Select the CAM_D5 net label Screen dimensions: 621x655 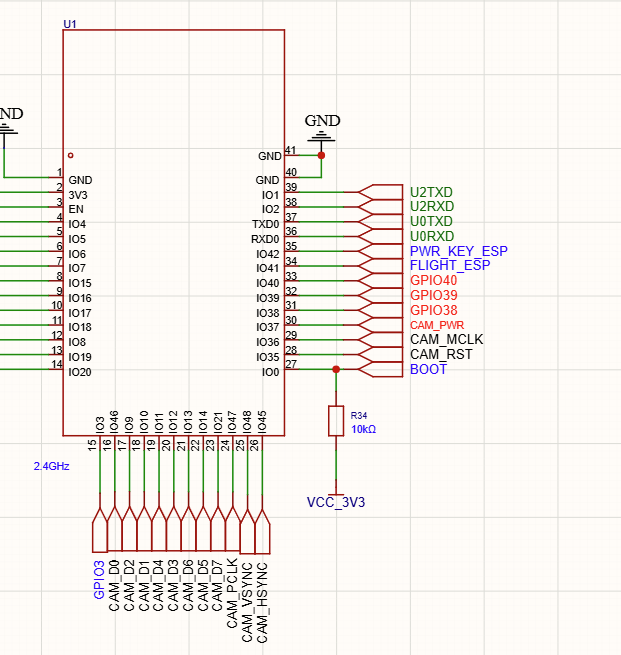tap(203, 586)
